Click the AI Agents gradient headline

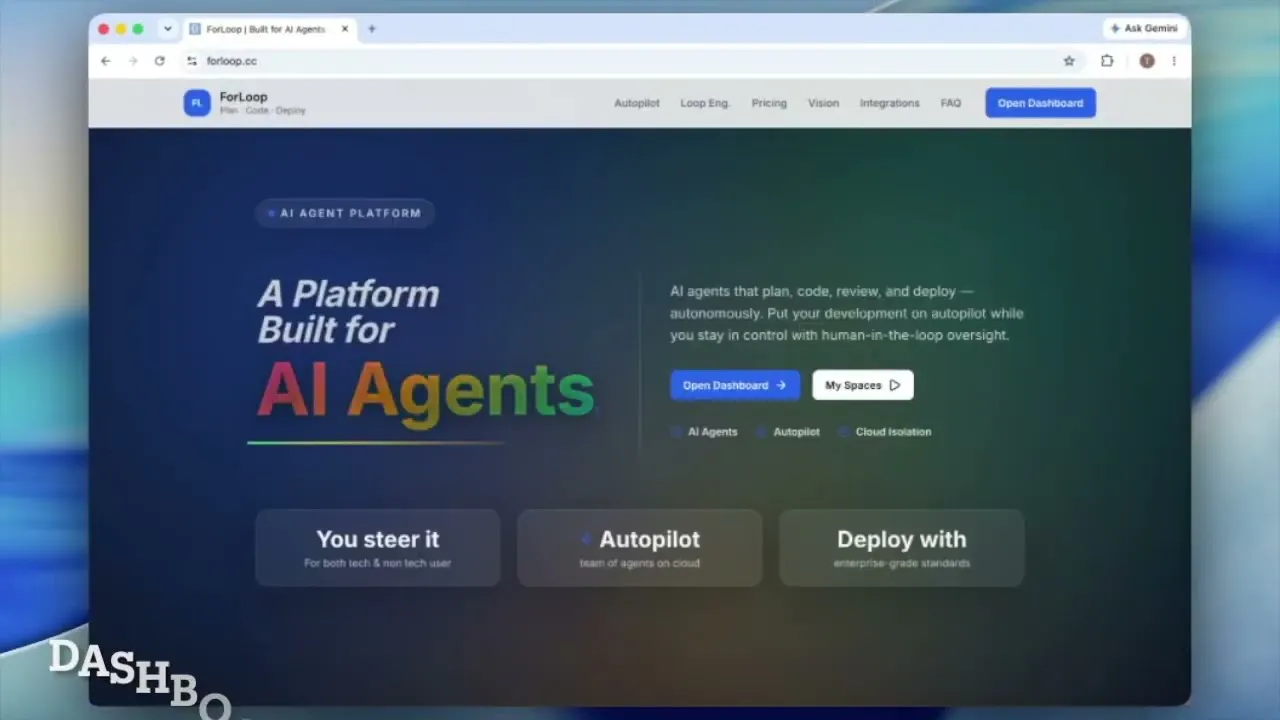[426, 390]
